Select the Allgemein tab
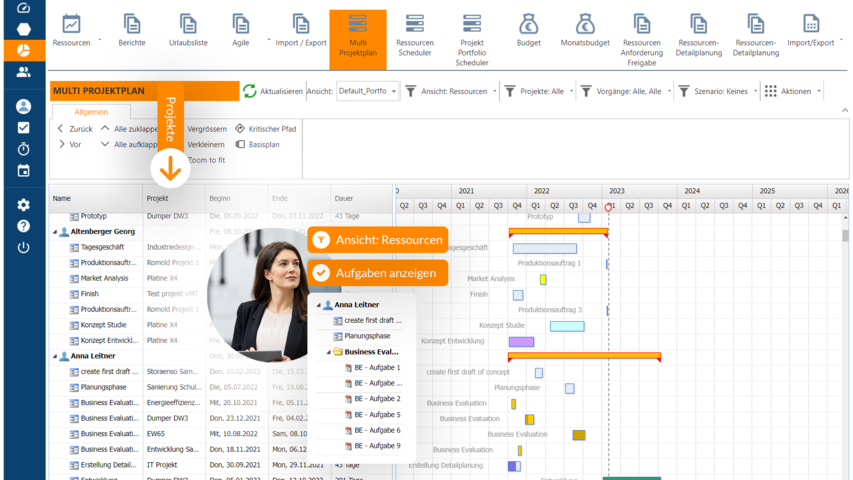Screen dimensions: 853x480 pos(91,112)
